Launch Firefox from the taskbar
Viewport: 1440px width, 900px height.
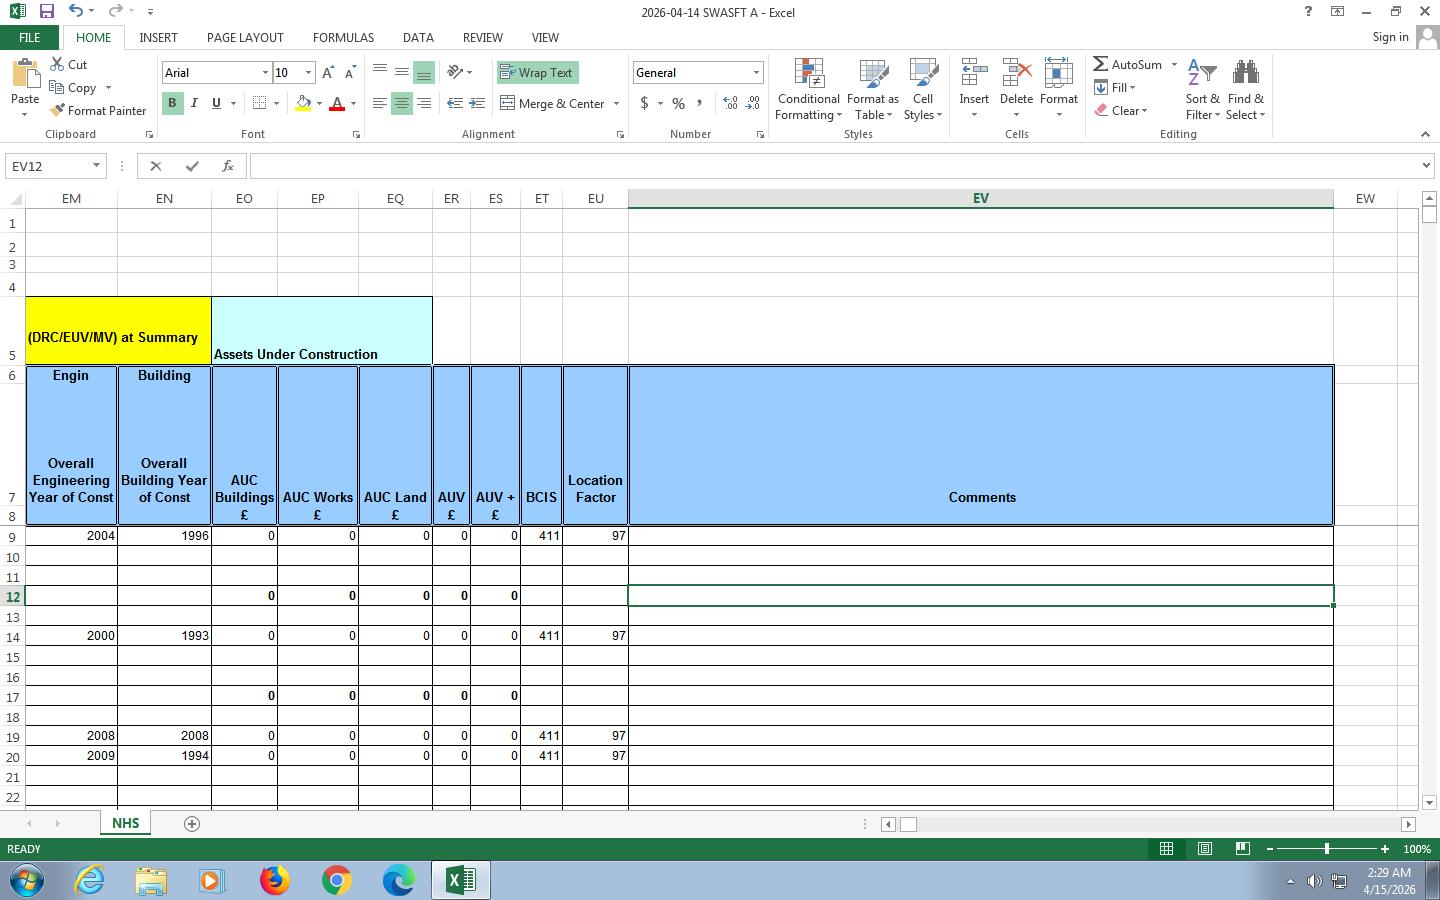pos(274,880)
